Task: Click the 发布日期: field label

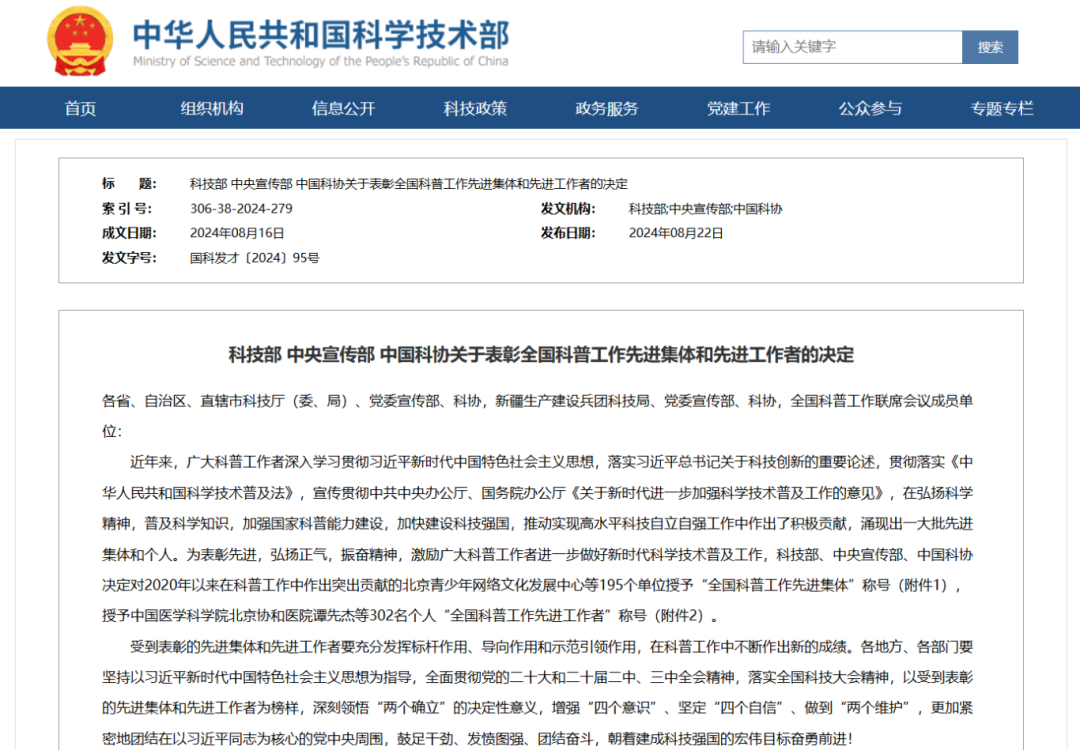Action: tap(568, 233)
